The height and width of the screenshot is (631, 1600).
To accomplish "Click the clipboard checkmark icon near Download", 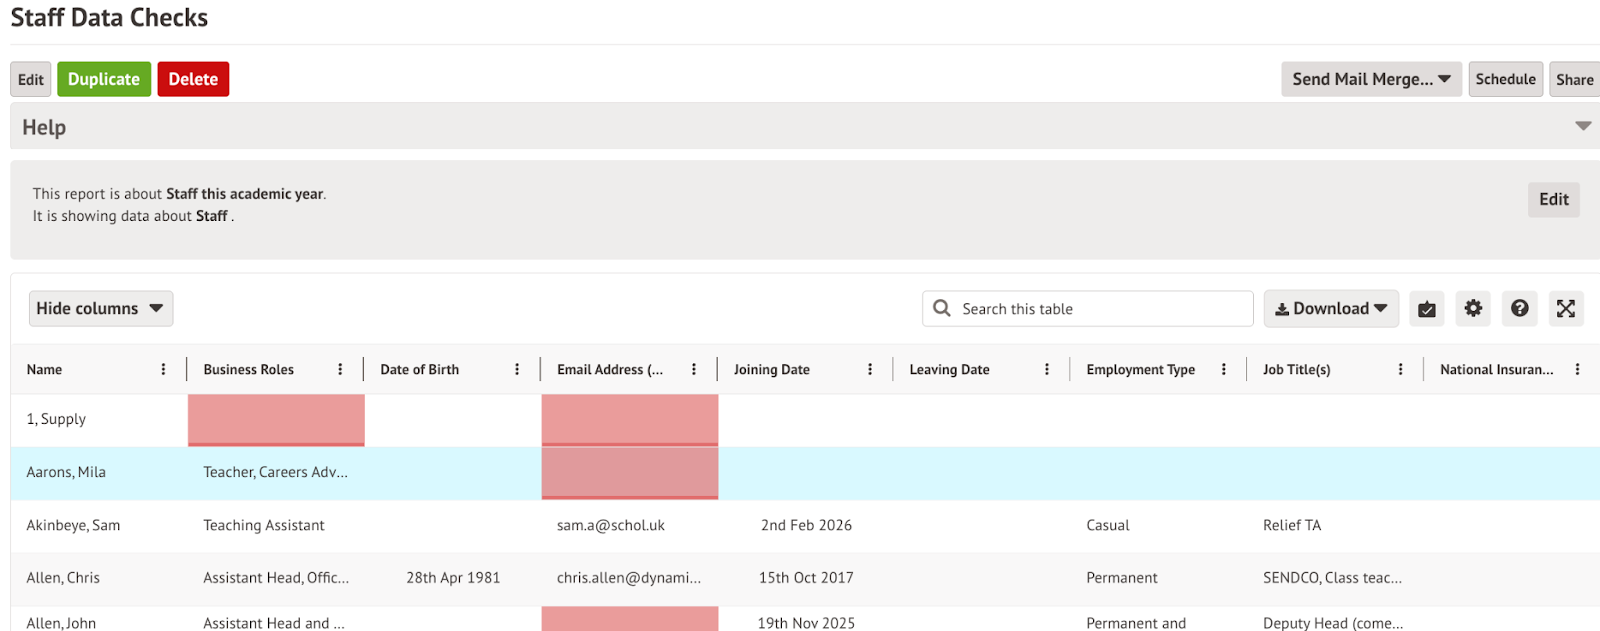I will click(1427, 309).
